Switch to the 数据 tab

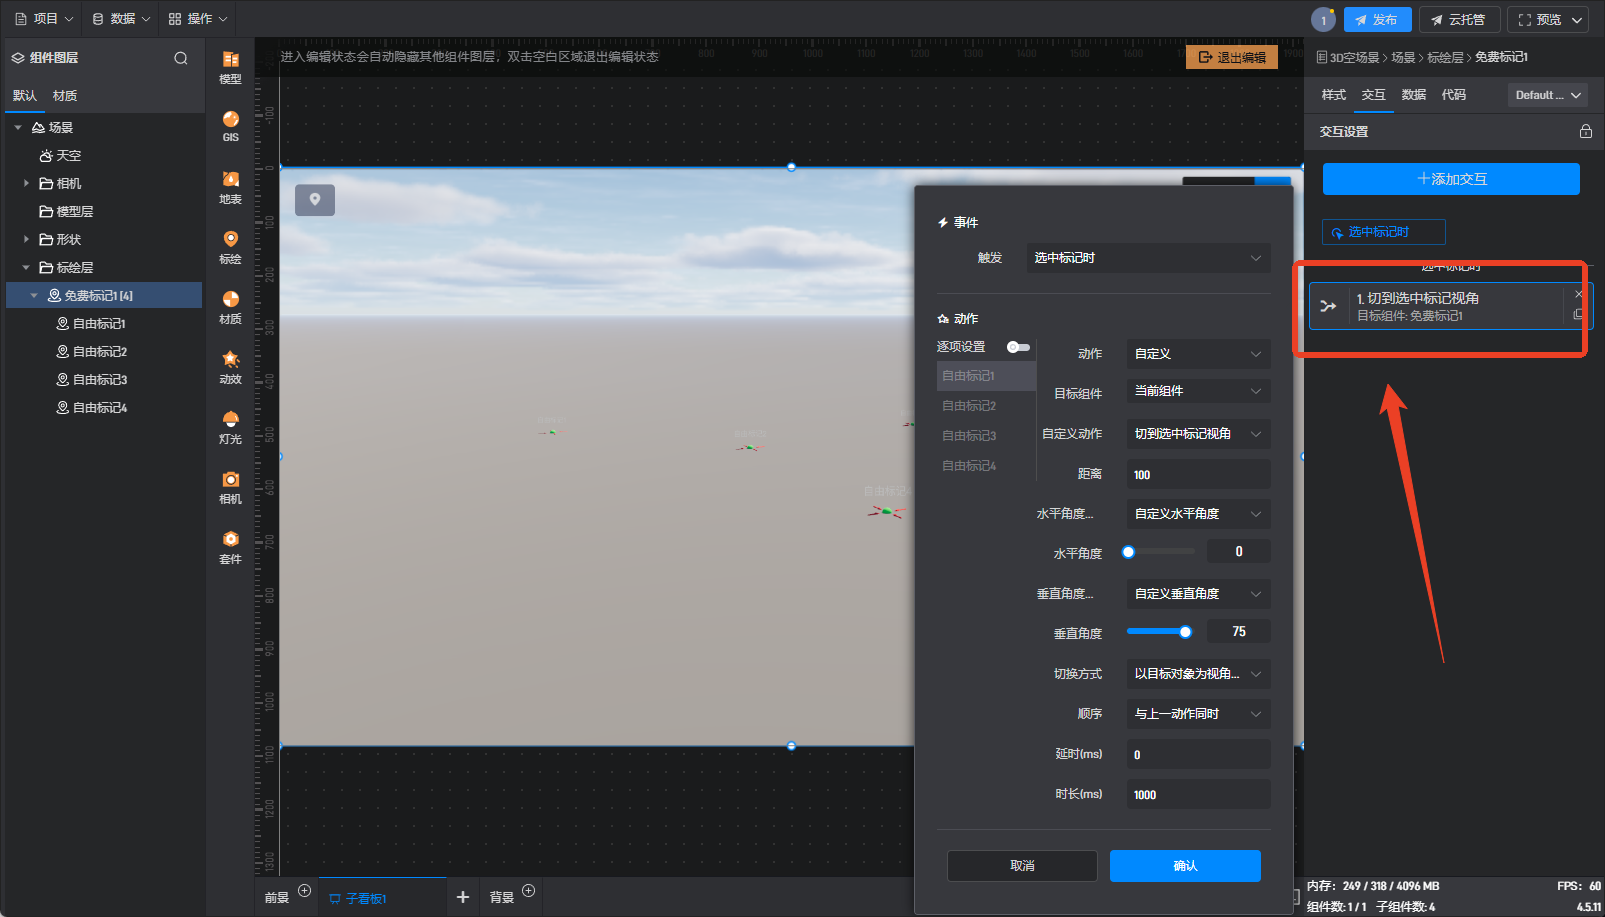pos(1413,95)
